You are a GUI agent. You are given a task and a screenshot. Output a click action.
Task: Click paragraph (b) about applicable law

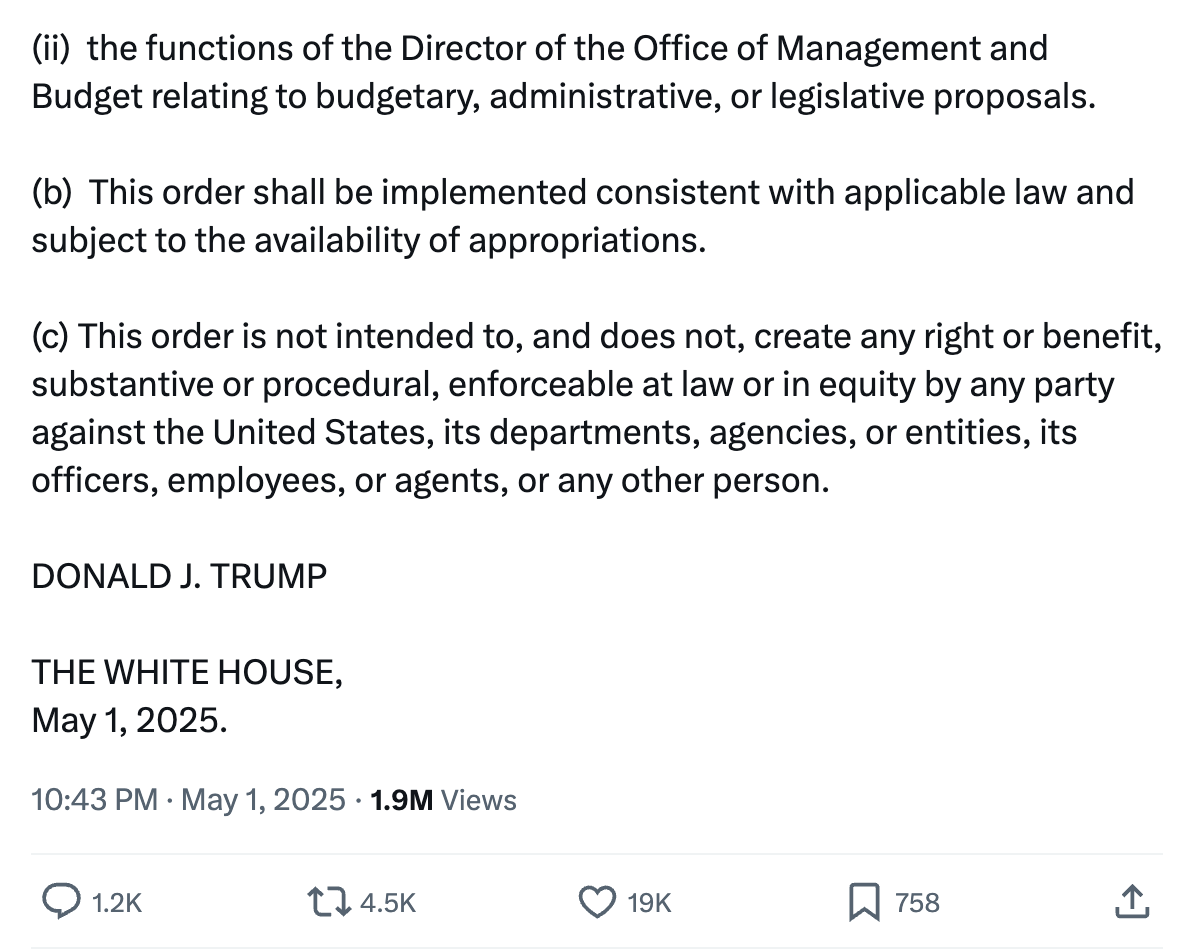[583, 216]
